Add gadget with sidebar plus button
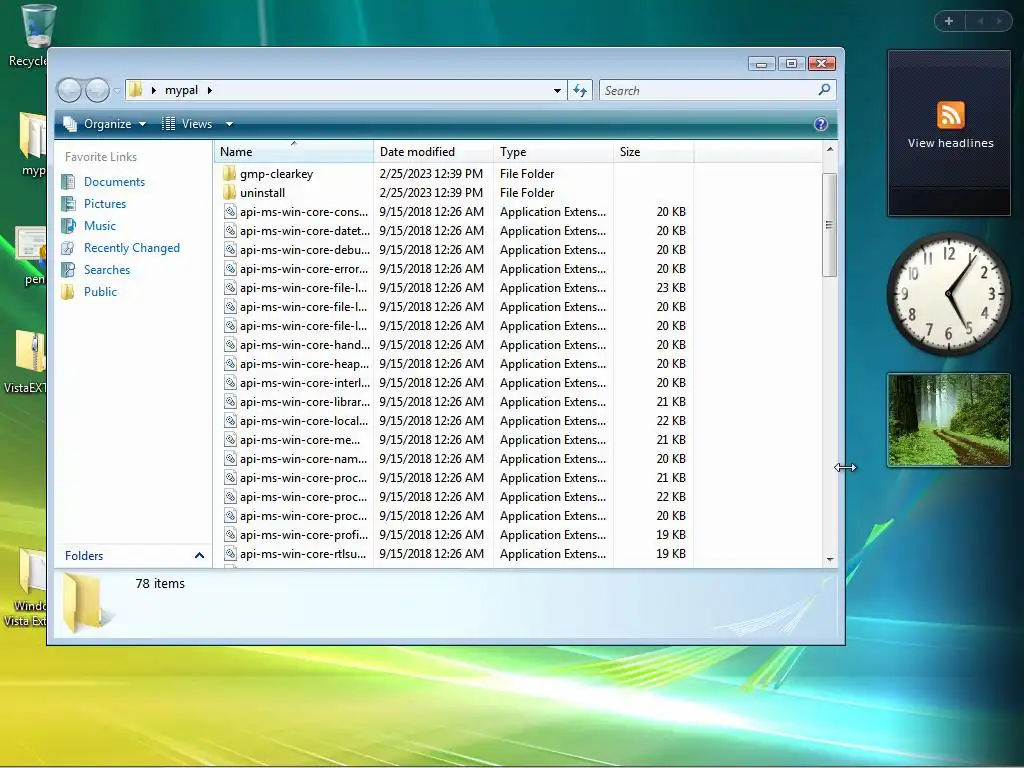 (x=949, y=21)
